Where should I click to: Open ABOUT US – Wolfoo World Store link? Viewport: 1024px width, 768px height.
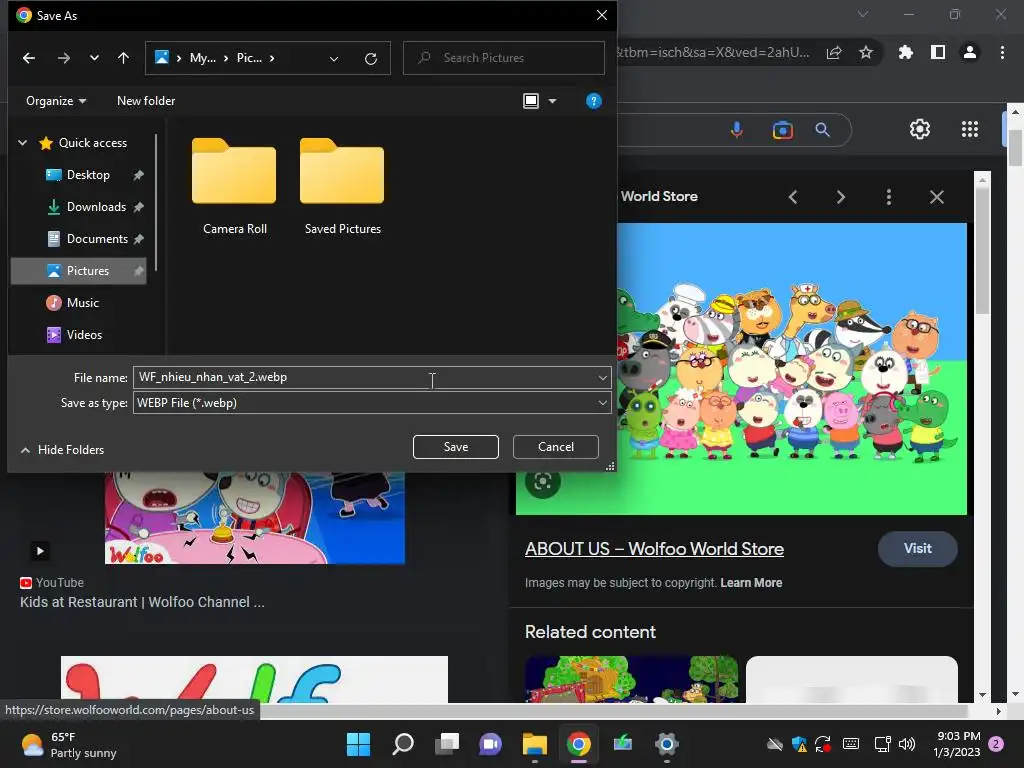point(654,549)
